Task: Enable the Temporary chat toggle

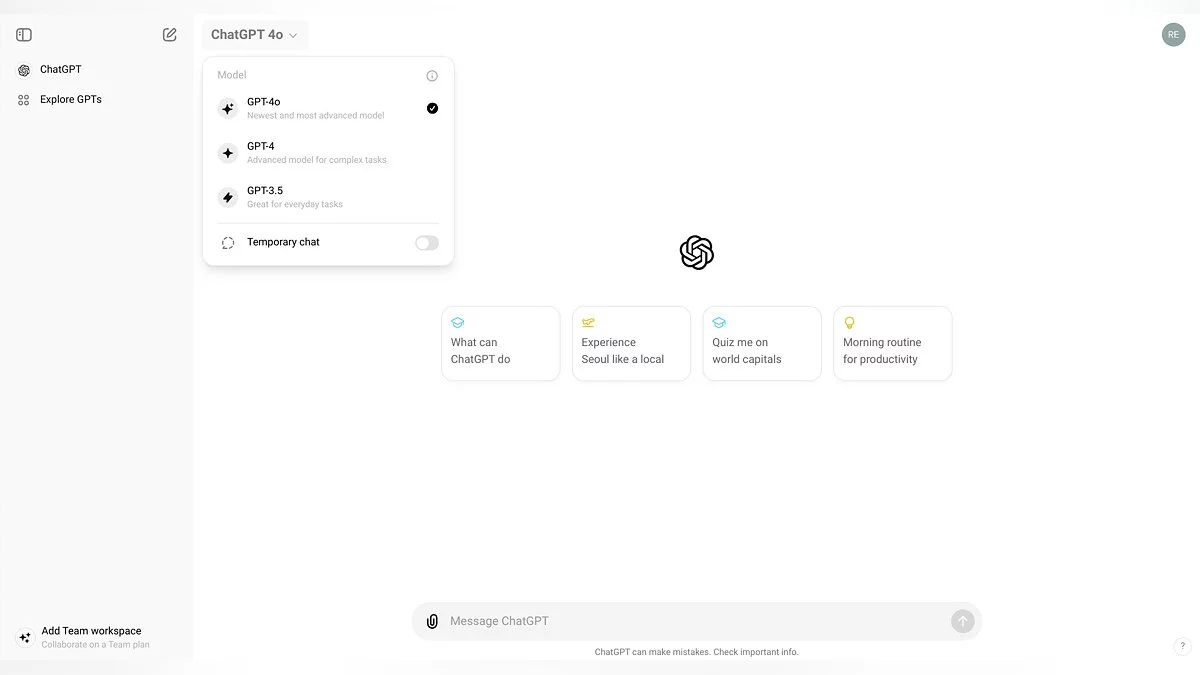Action: tap(427, 243)
